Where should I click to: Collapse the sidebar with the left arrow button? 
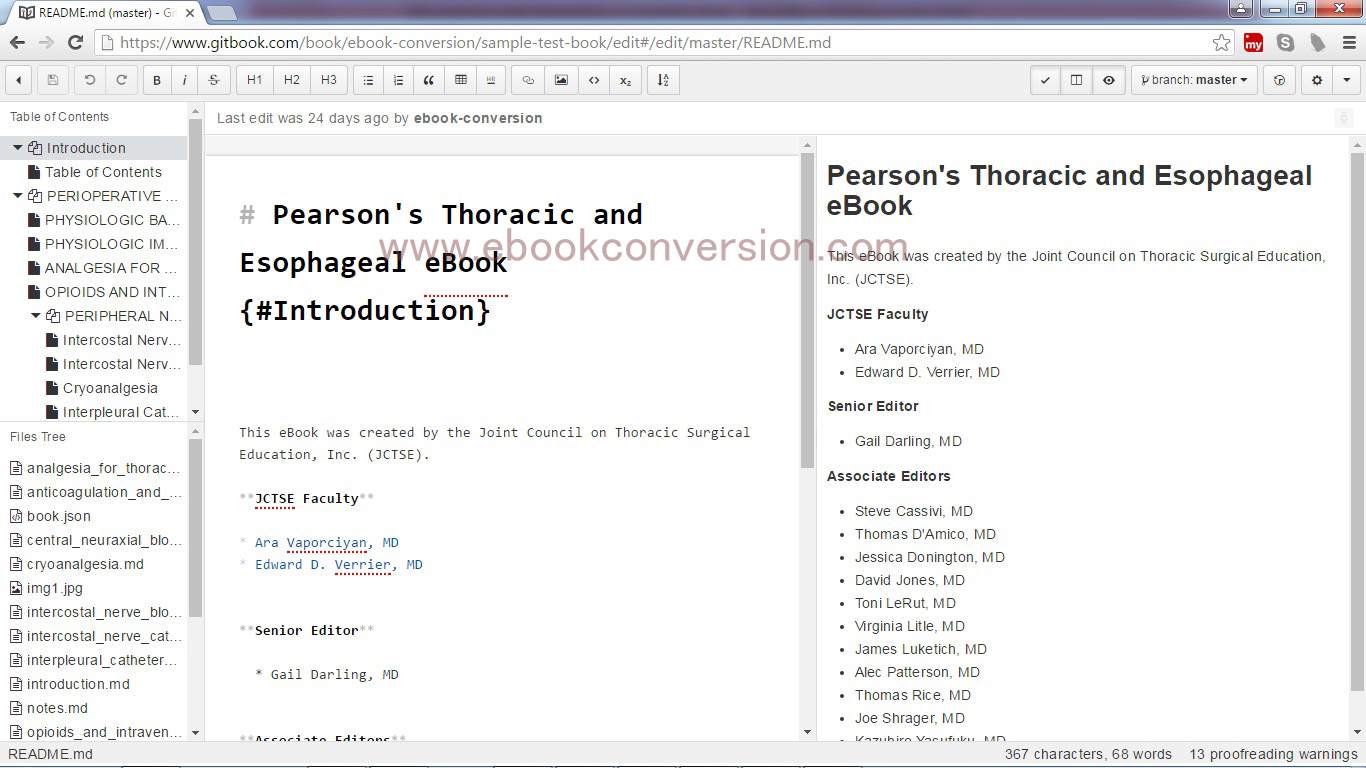click(18, 80)
